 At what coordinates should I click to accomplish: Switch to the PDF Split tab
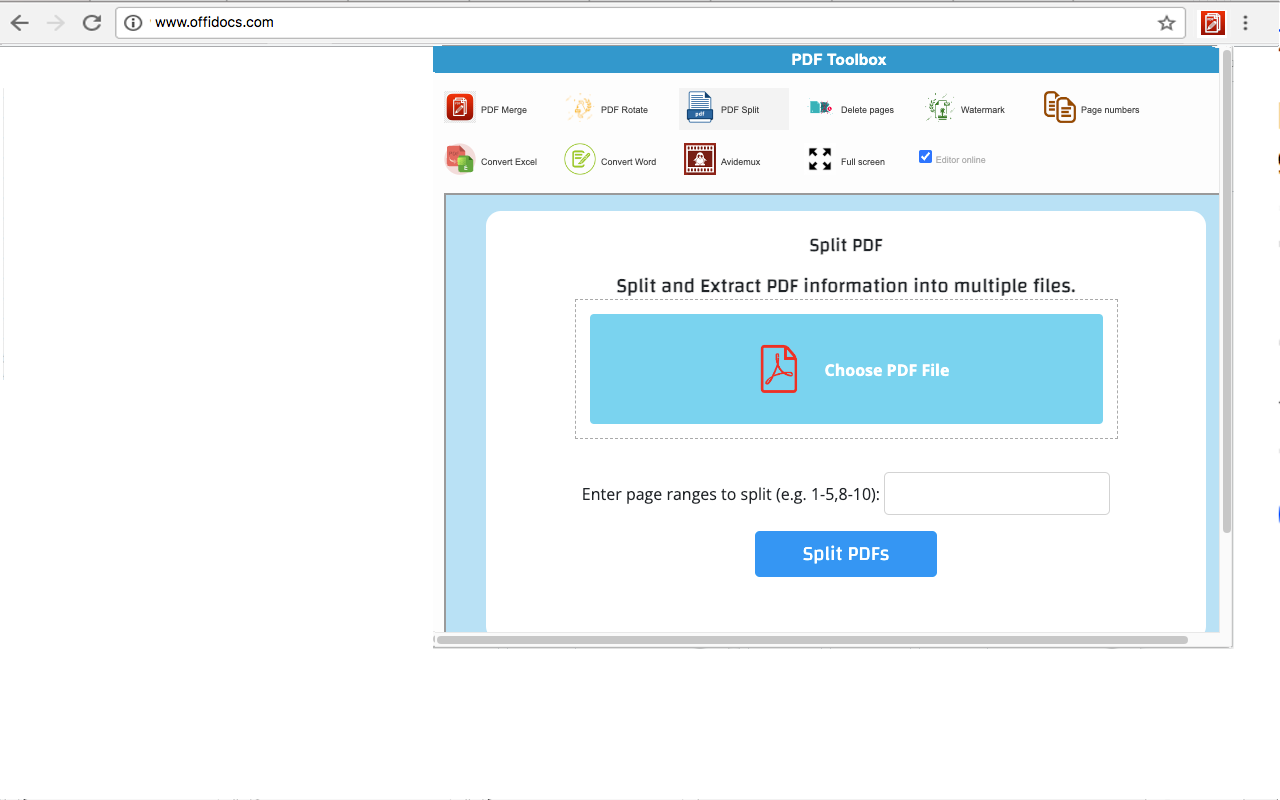click(x=733, y=107)
